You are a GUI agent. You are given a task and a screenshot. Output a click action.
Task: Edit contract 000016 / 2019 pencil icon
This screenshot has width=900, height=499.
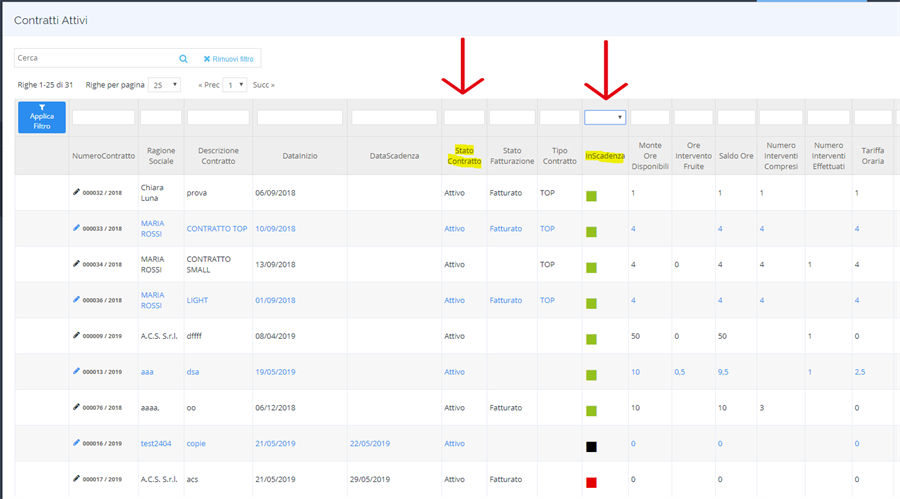76,443
